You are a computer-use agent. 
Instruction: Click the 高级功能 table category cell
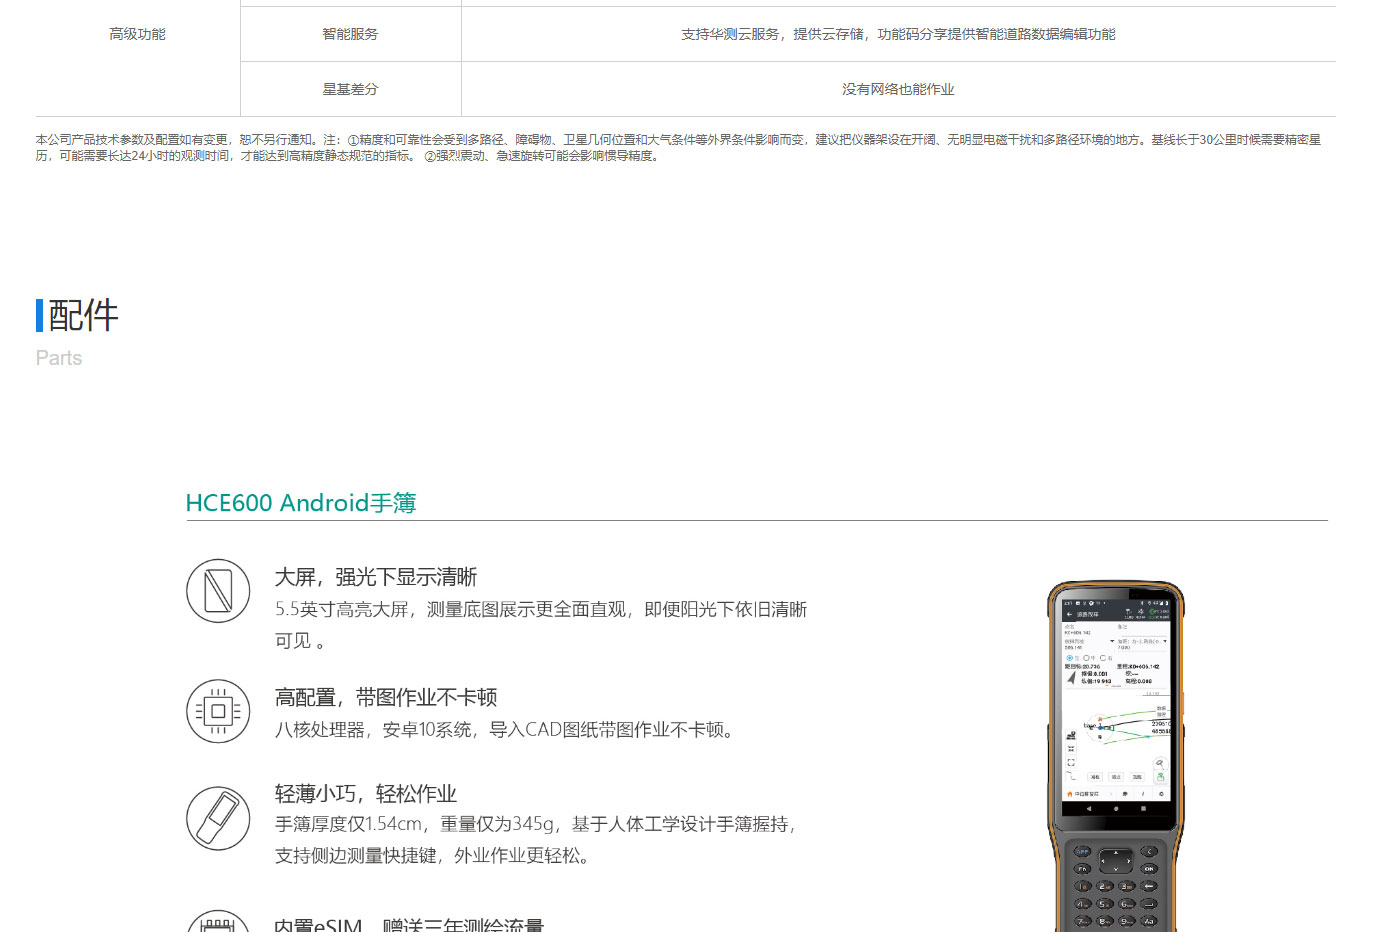point(137,34)
